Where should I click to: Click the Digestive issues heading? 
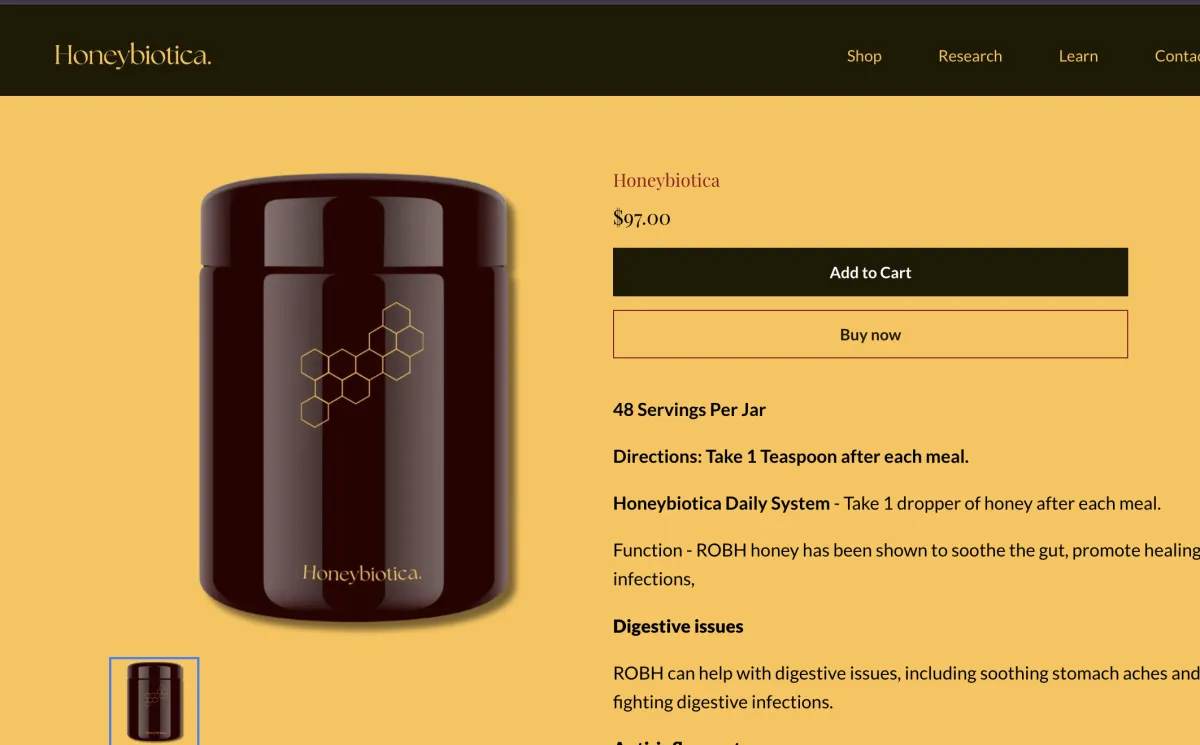click(678, 626)
